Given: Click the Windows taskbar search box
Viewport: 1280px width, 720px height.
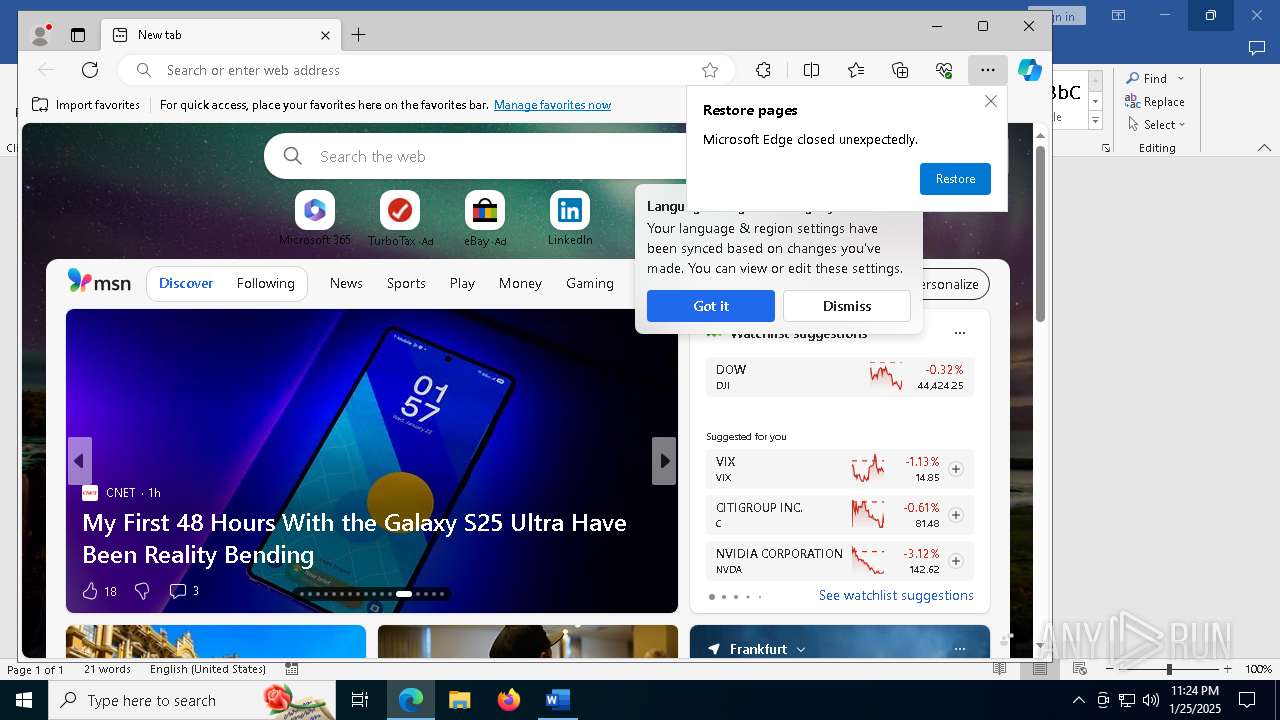Looking at the screenshot, I should pyautogui.click(x=192, y=700).
